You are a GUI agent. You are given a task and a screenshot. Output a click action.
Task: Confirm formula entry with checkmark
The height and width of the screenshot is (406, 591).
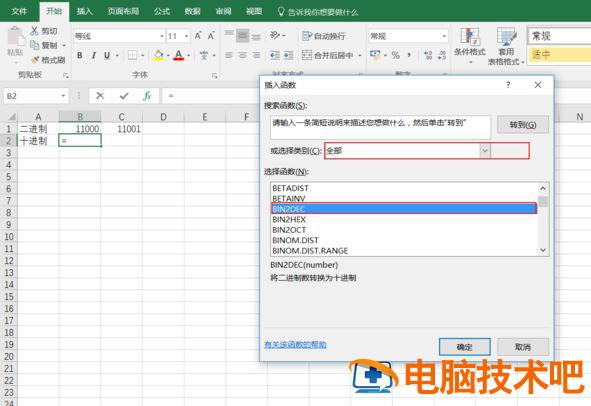[x=124, y=96]
